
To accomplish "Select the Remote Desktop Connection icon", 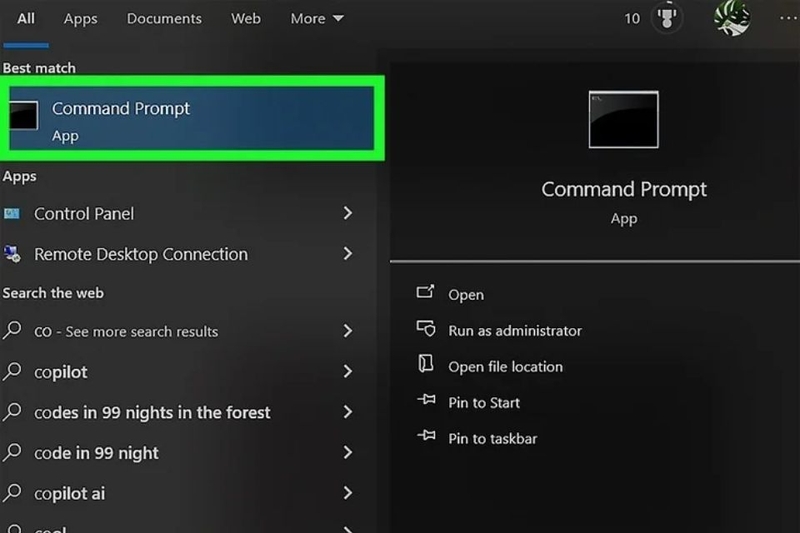I will pos(12,254).
